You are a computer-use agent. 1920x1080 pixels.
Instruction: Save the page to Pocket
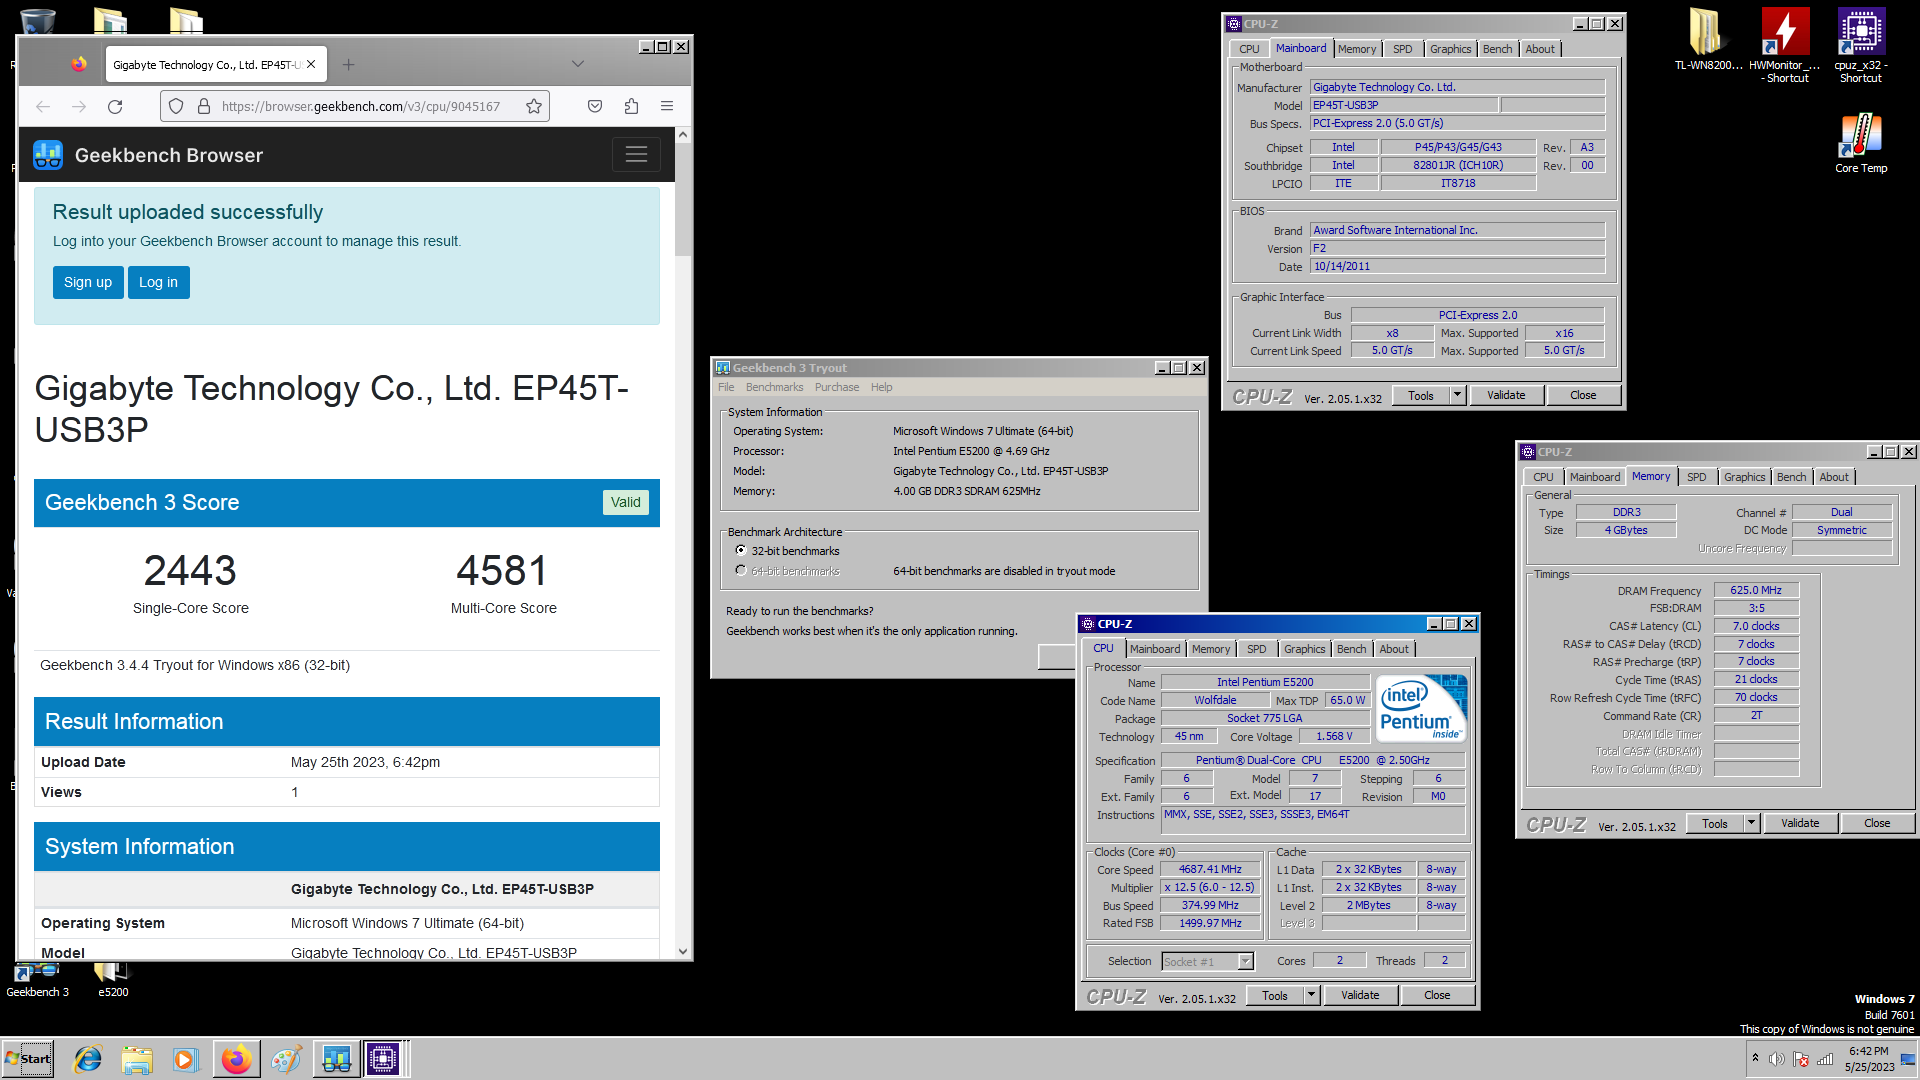[595, 106]
